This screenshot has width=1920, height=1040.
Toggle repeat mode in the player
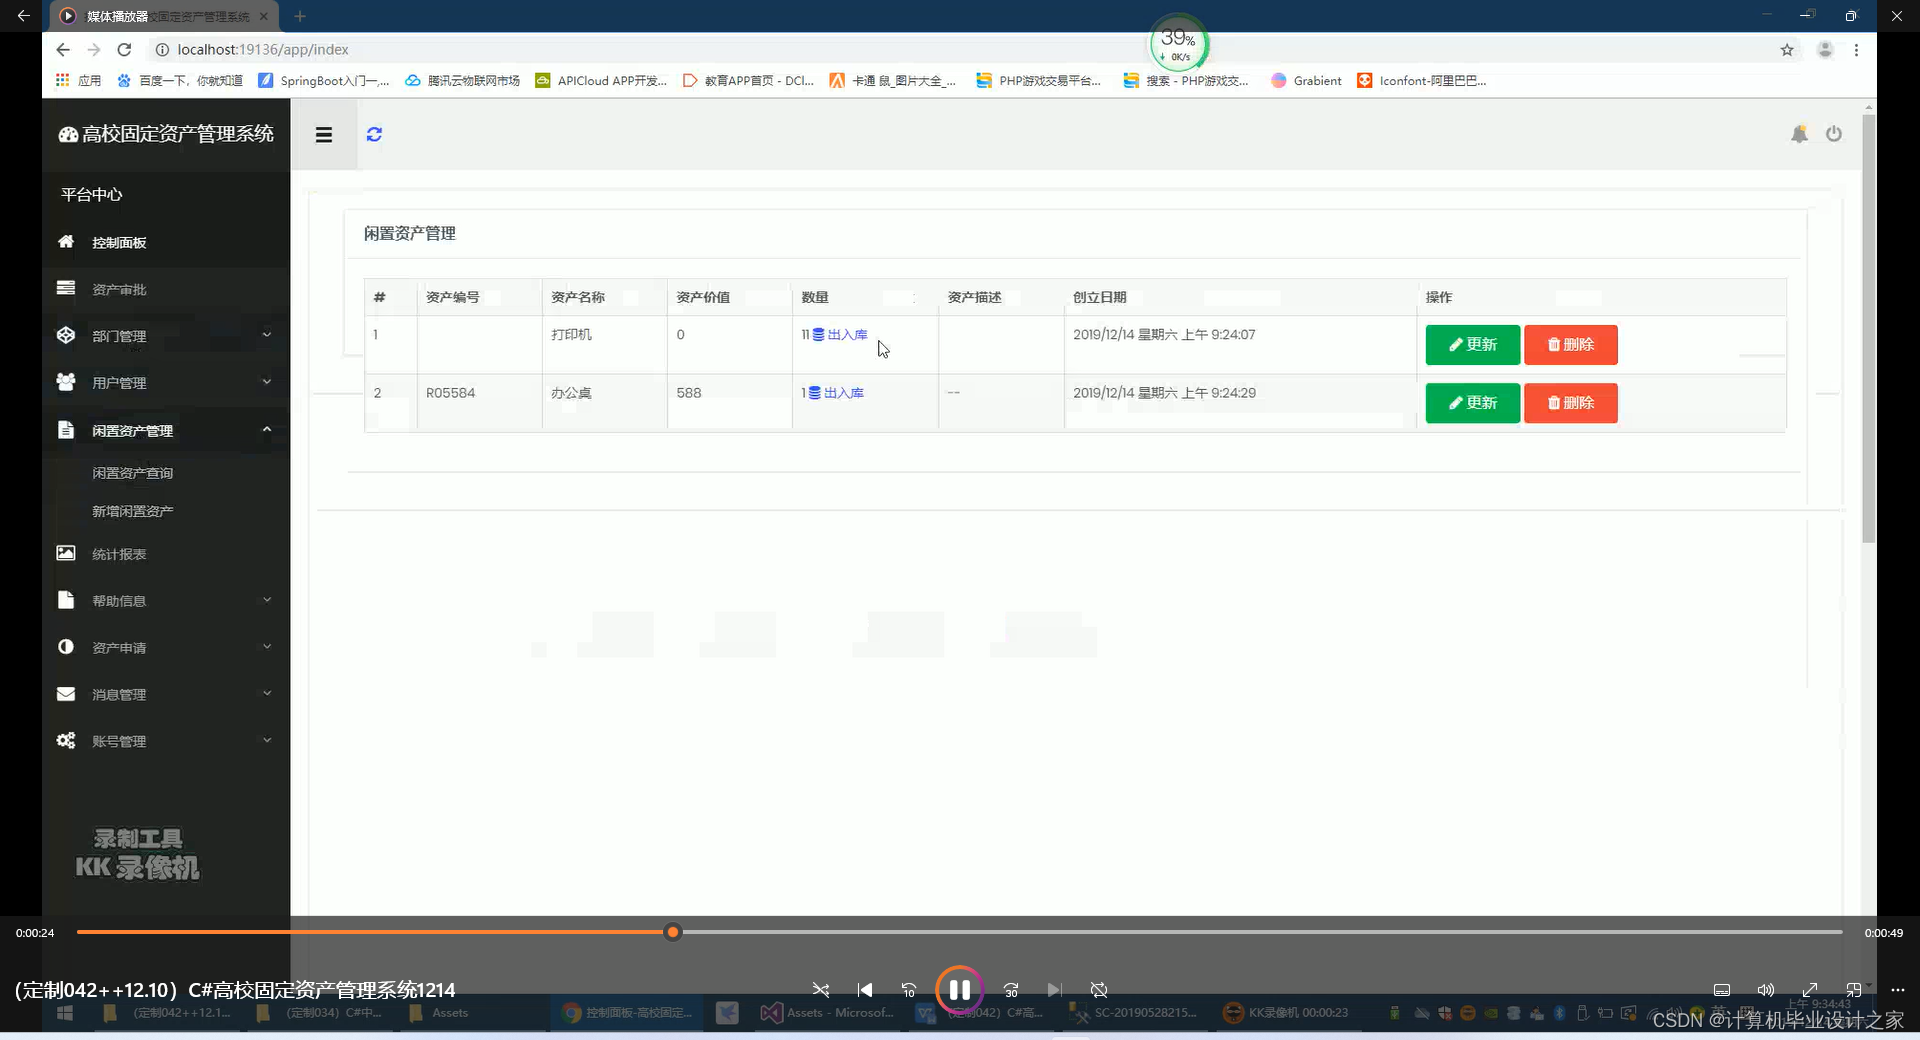click(1099, 990)
